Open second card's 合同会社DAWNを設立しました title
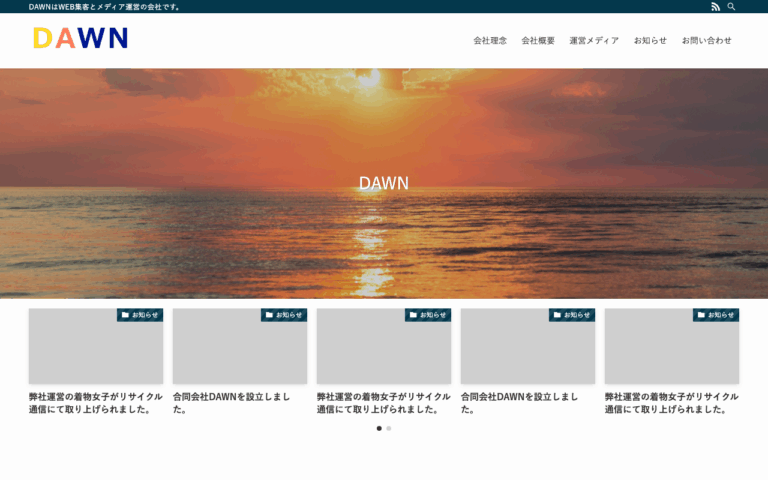 coord(231,403)
